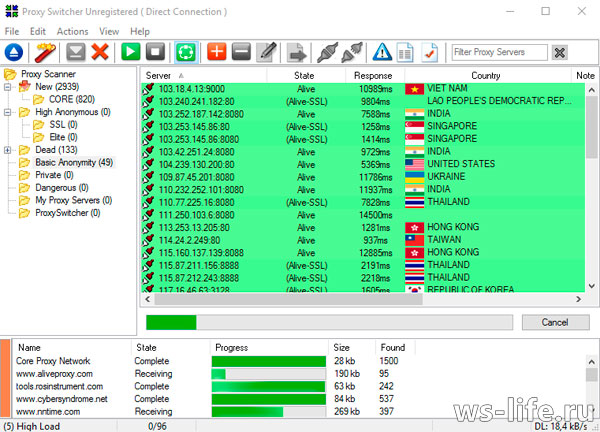Remove proxy with grey minus icon
Image resolution: width=600 pixels, height=432 pixels.
241,52
